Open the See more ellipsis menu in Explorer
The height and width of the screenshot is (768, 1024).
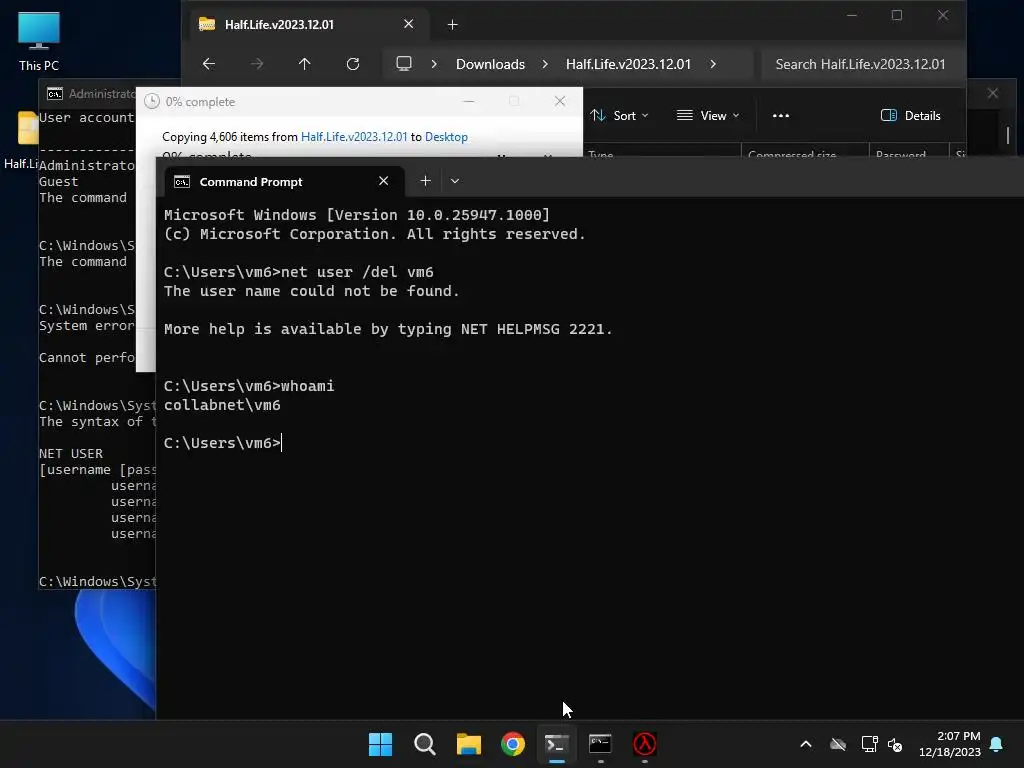click(x=781, y=116)
